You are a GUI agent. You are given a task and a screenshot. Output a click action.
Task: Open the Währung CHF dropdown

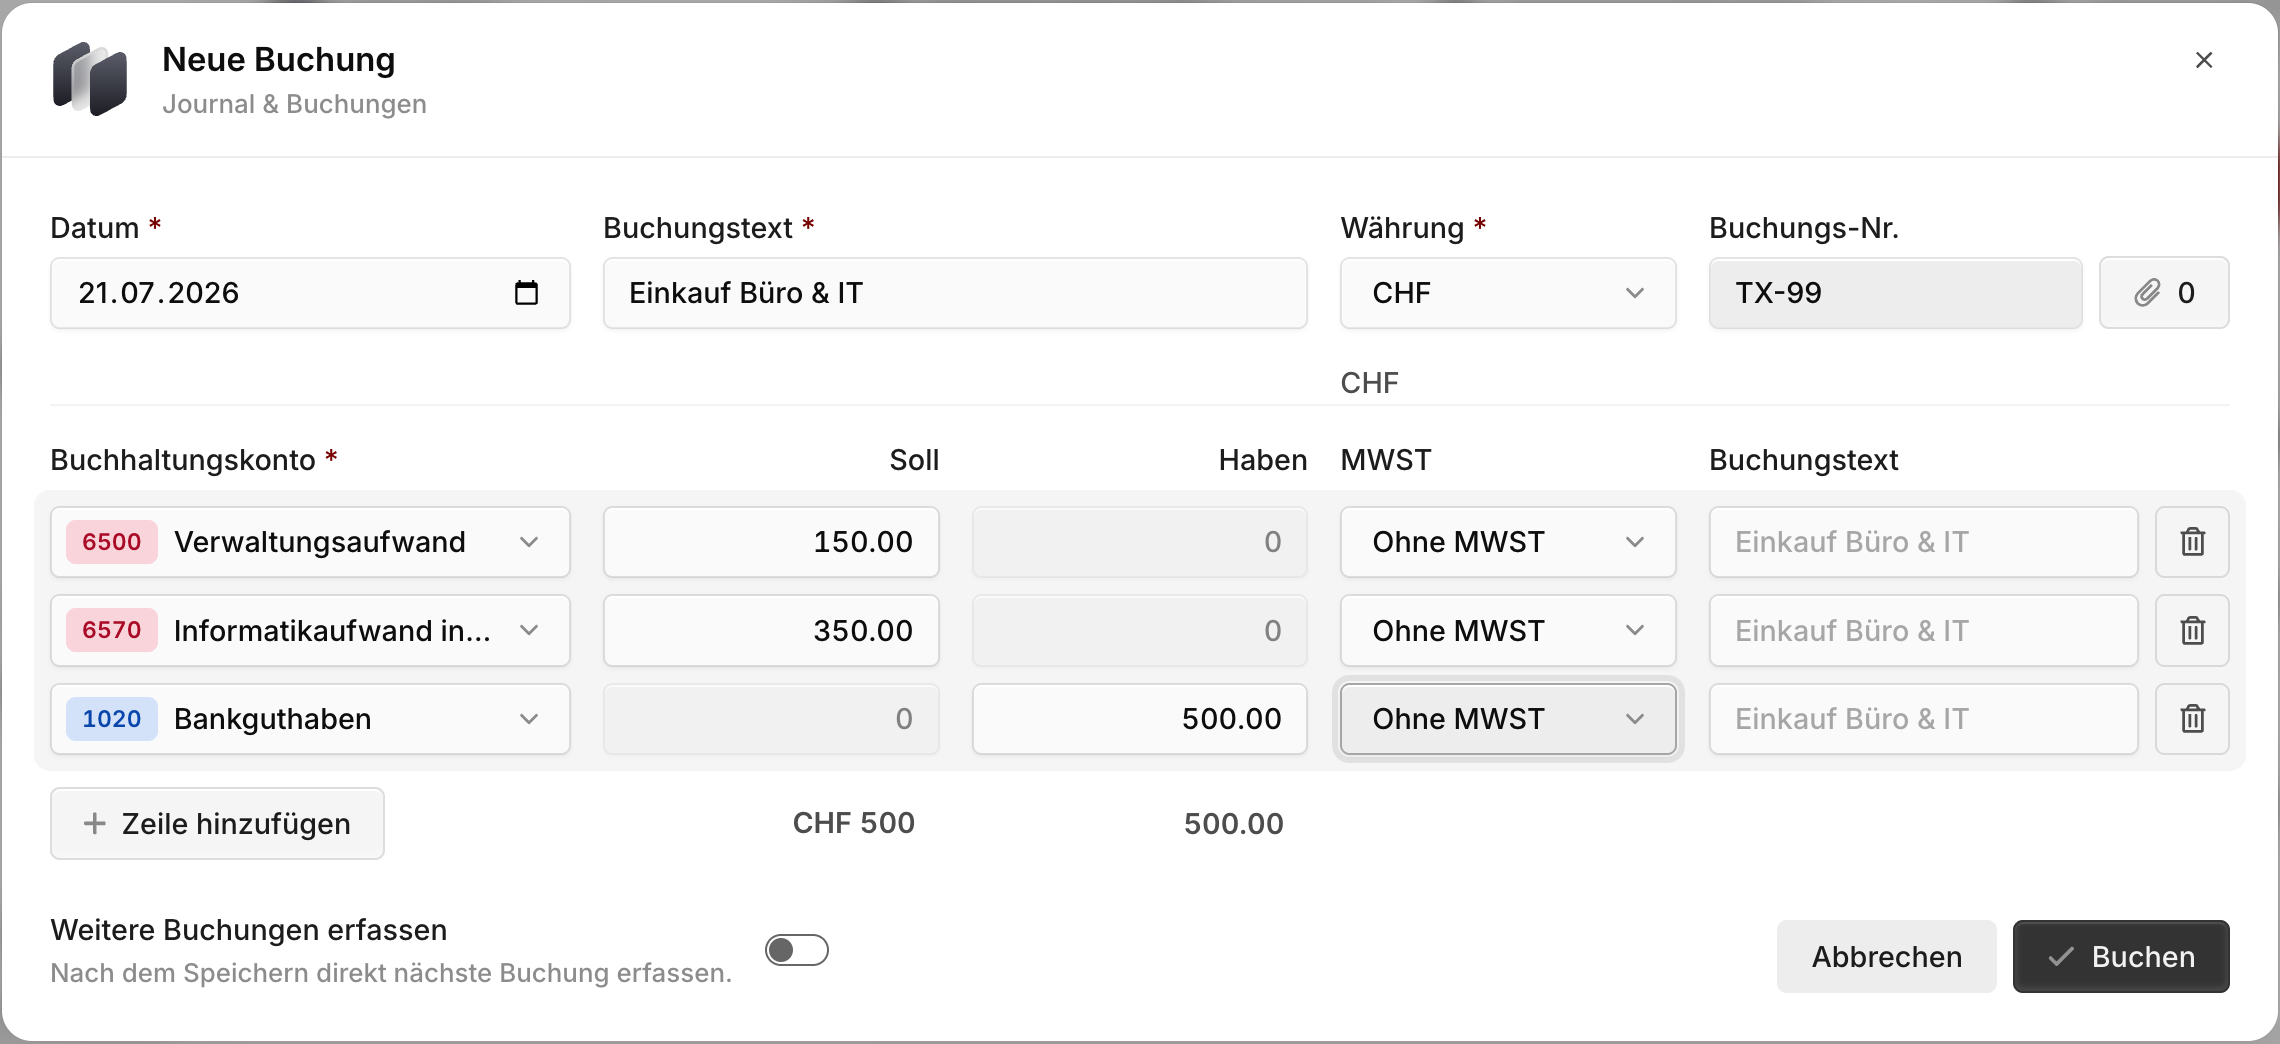(x=1508, y=293)
